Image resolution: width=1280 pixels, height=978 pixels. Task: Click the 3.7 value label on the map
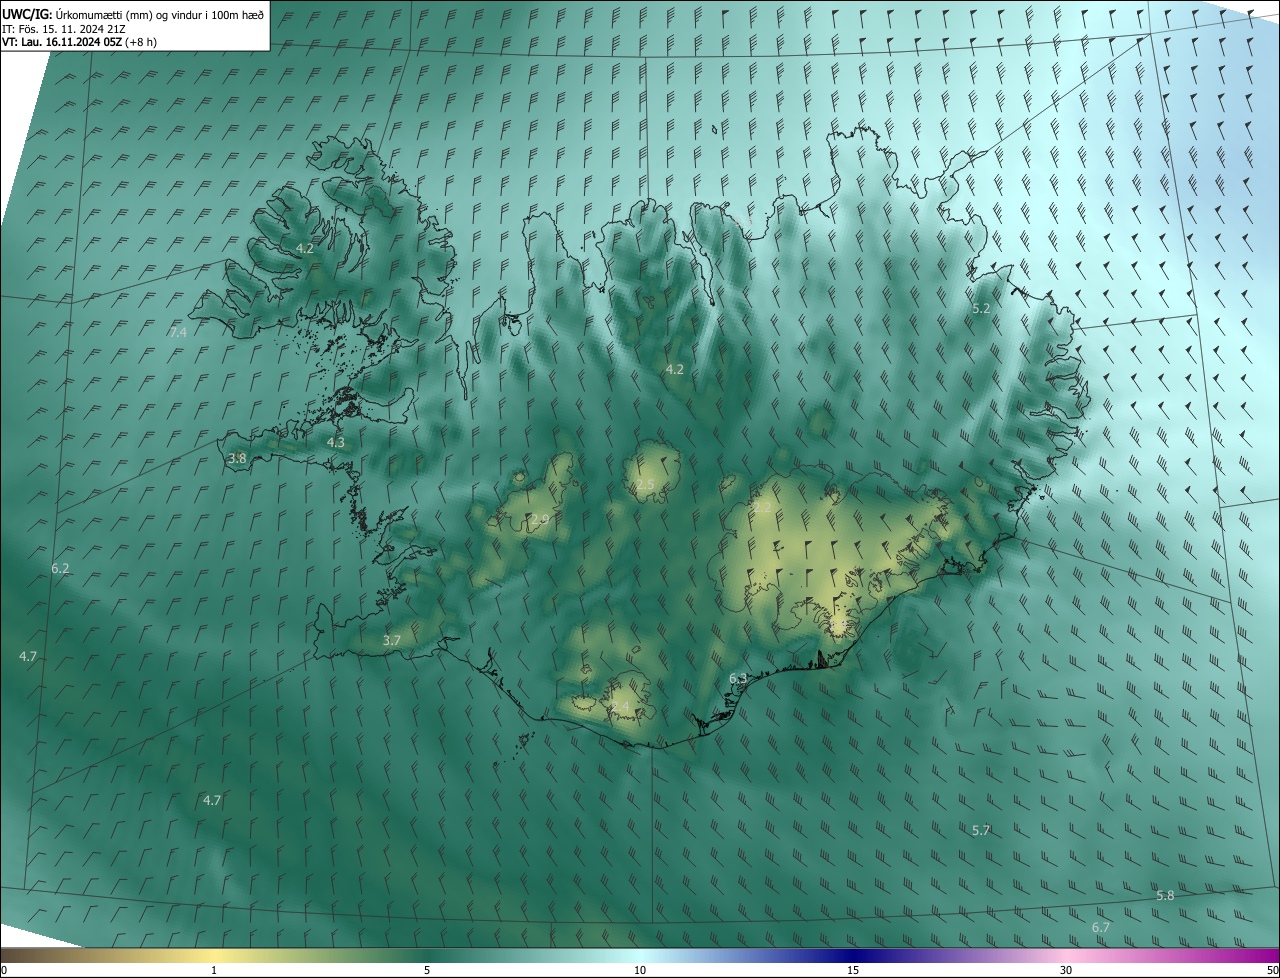pos(392,640)
